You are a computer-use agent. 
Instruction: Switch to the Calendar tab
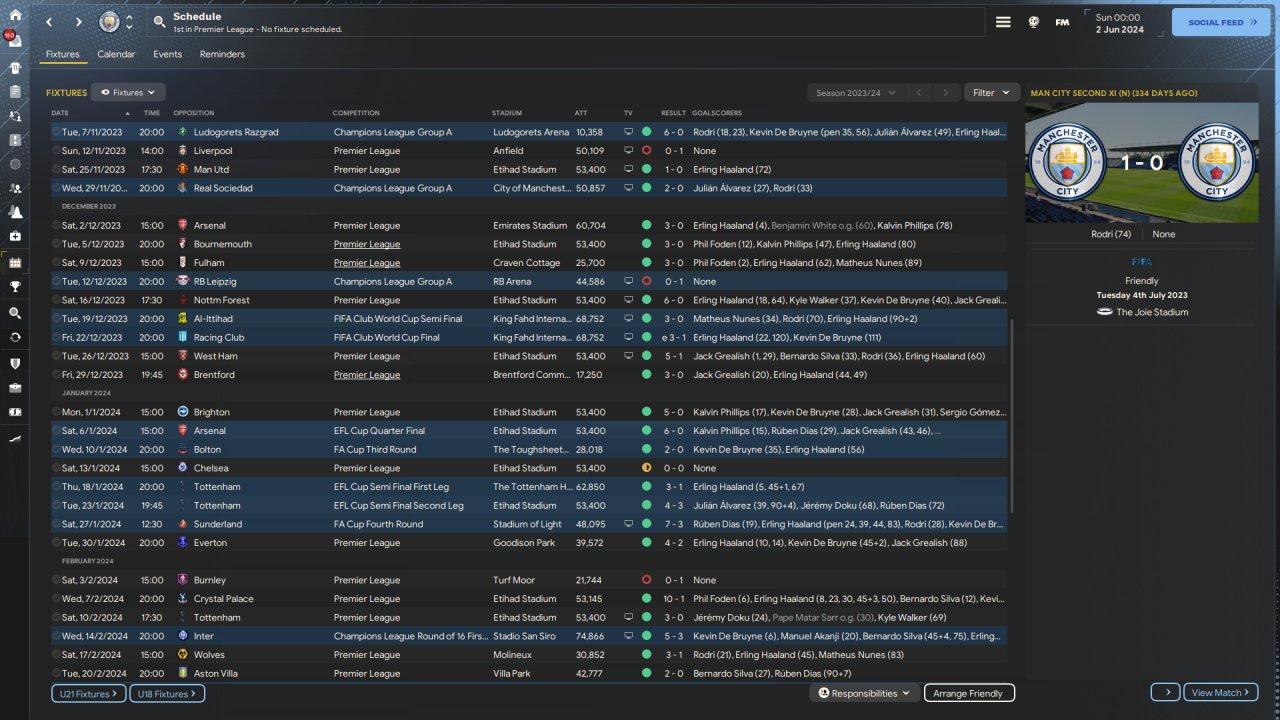click(x=116, y=54)
